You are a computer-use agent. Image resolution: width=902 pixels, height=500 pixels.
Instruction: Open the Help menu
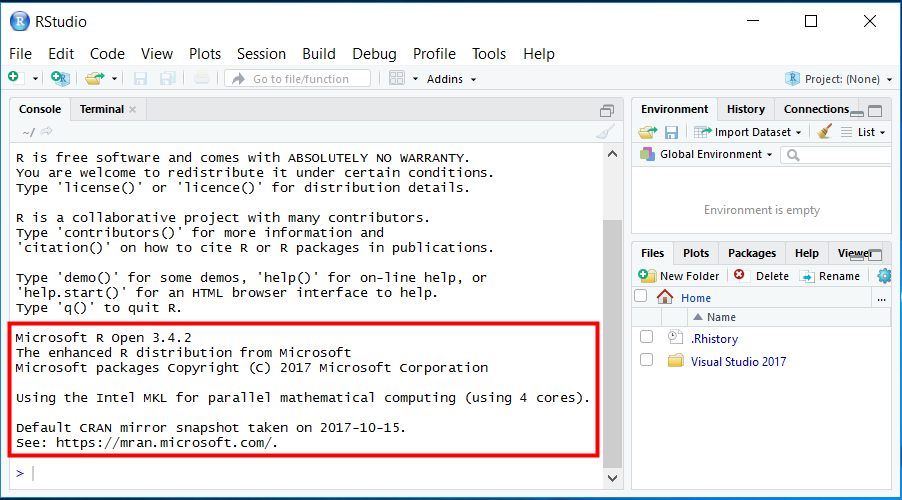tap(539, 54)
